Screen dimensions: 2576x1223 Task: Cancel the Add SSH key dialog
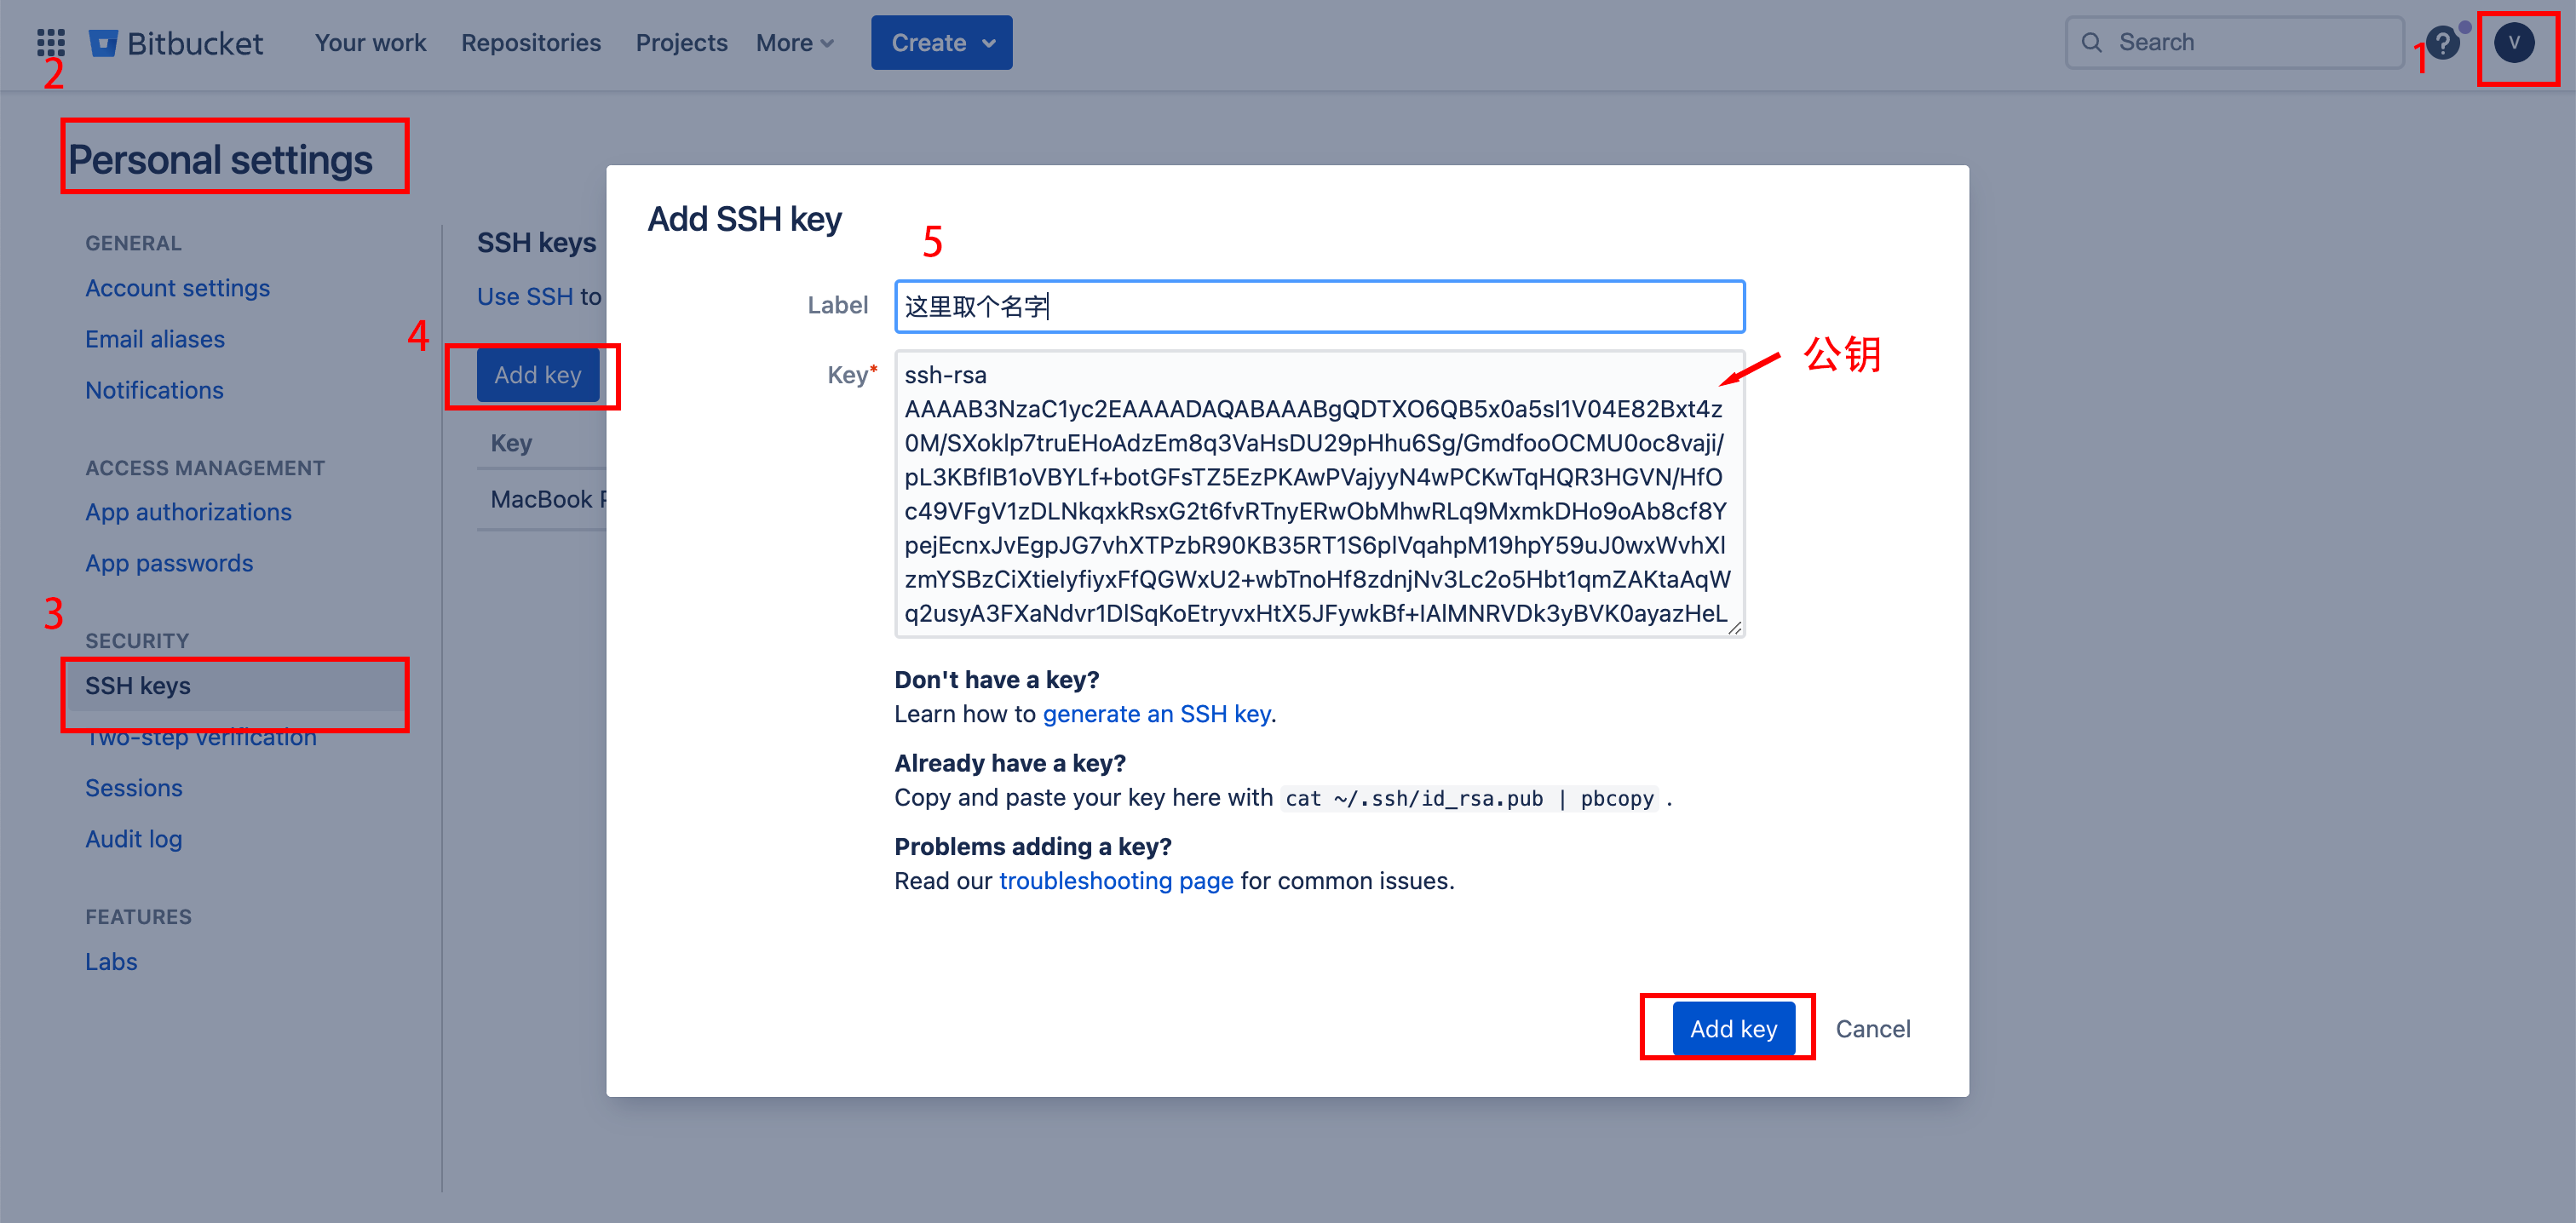pyautogui.click(x=1872, y=1029)
